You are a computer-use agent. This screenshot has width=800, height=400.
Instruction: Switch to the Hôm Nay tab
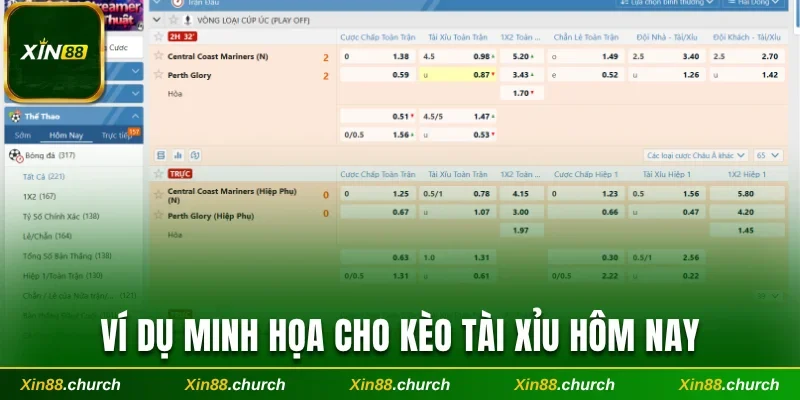(x=66, y=134)
